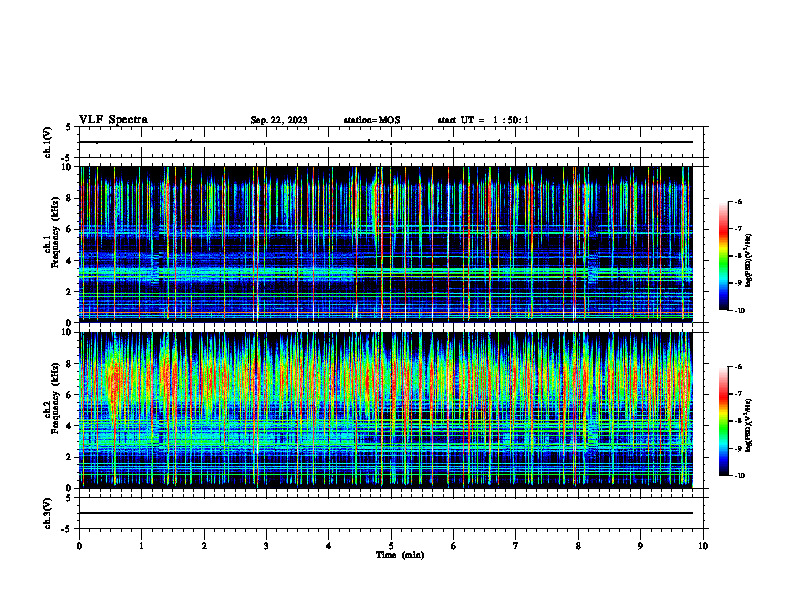Screen dimensions: 792x612
Task: Click the ch.1 frequency axis "6" tick
Action: click(69, 229)
